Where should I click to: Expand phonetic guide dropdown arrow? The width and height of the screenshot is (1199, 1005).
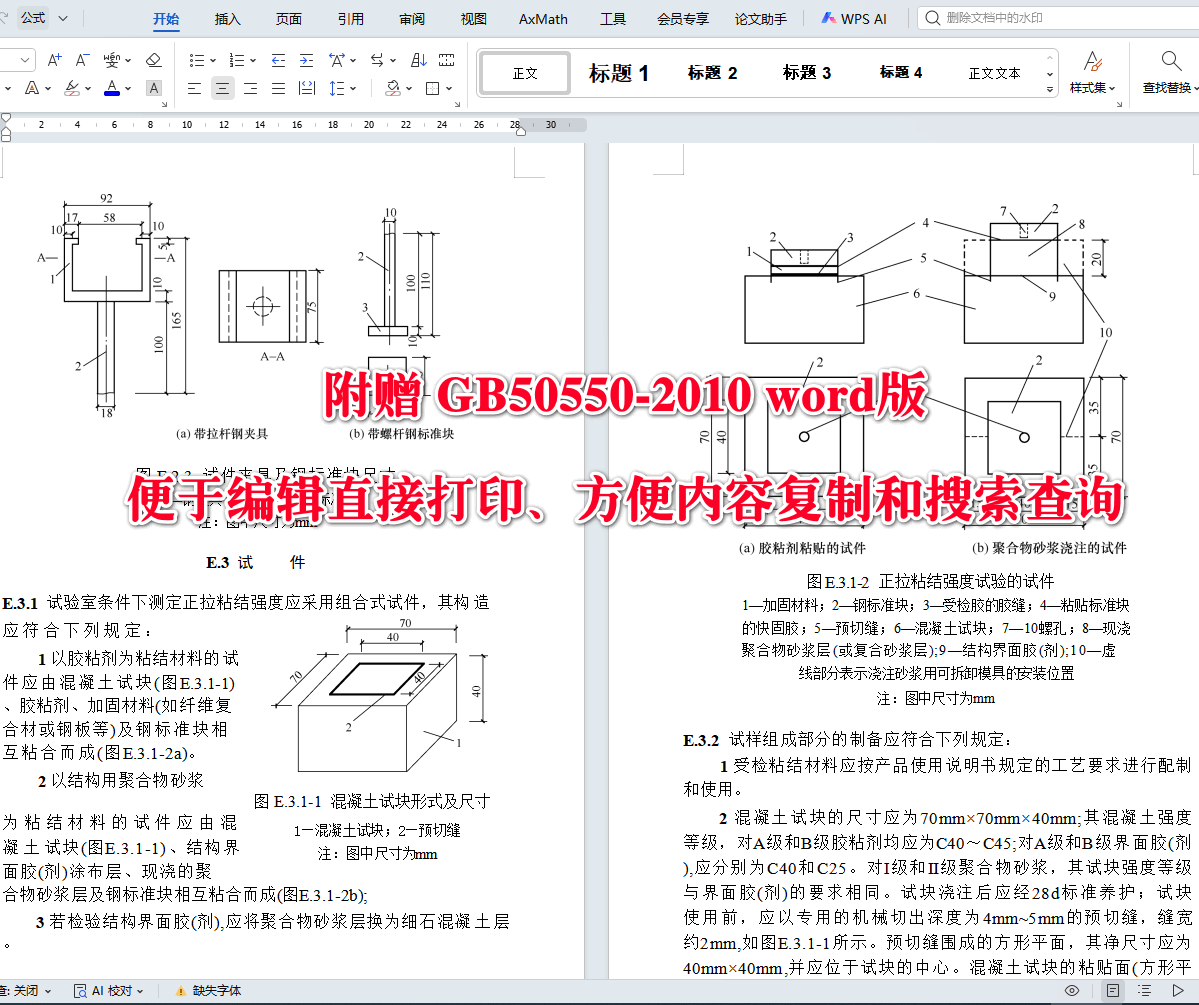click(x=128, y=60)
